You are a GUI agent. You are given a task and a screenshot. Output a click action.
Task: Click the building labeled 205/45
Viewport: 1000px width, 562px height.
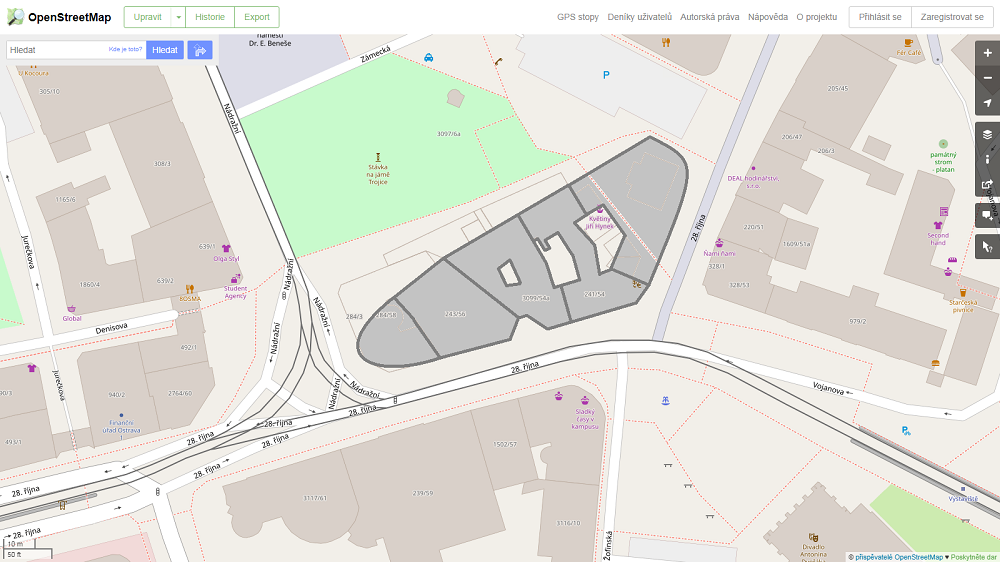(837, 89)
